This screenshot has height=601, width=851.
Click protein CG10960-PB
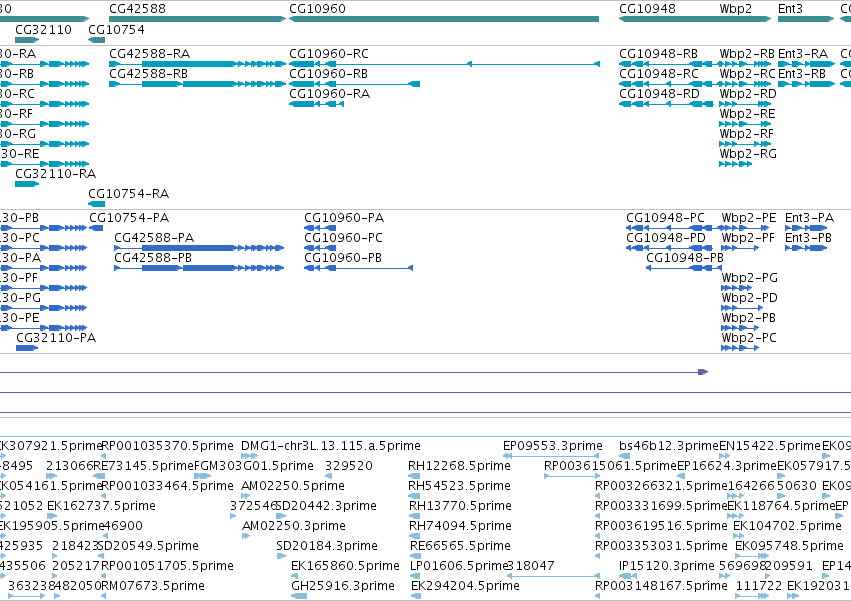(x=343, y=258)
